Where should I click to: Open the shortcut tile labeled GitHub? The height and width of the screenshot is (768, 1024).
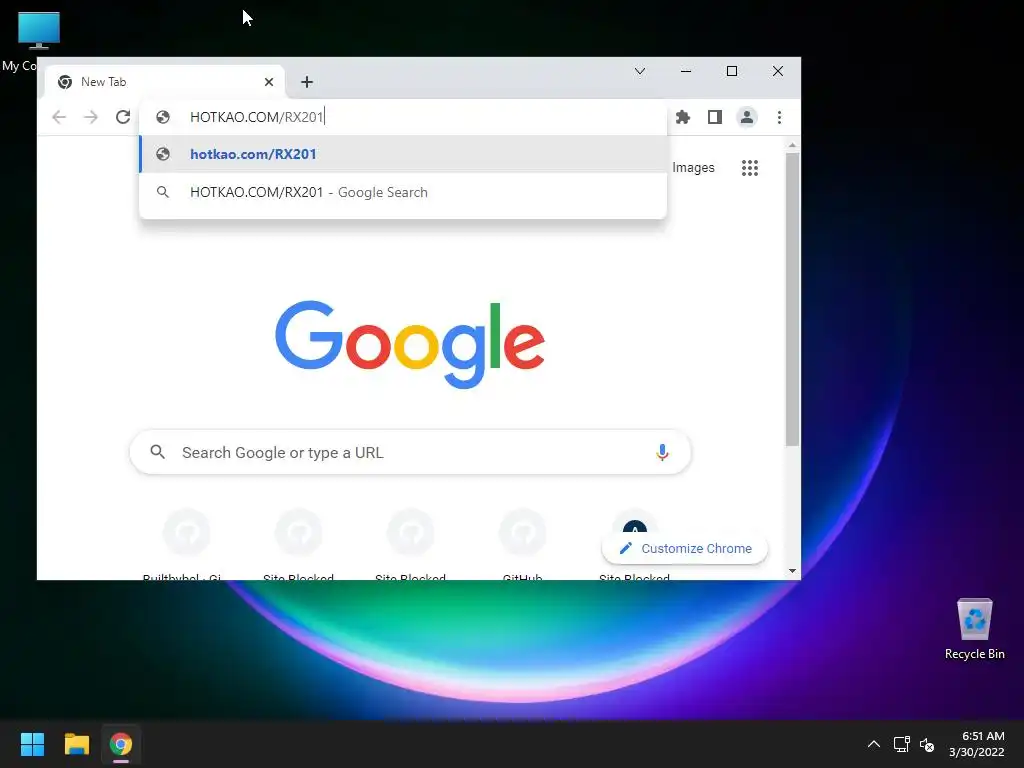(x=522, y=543)
